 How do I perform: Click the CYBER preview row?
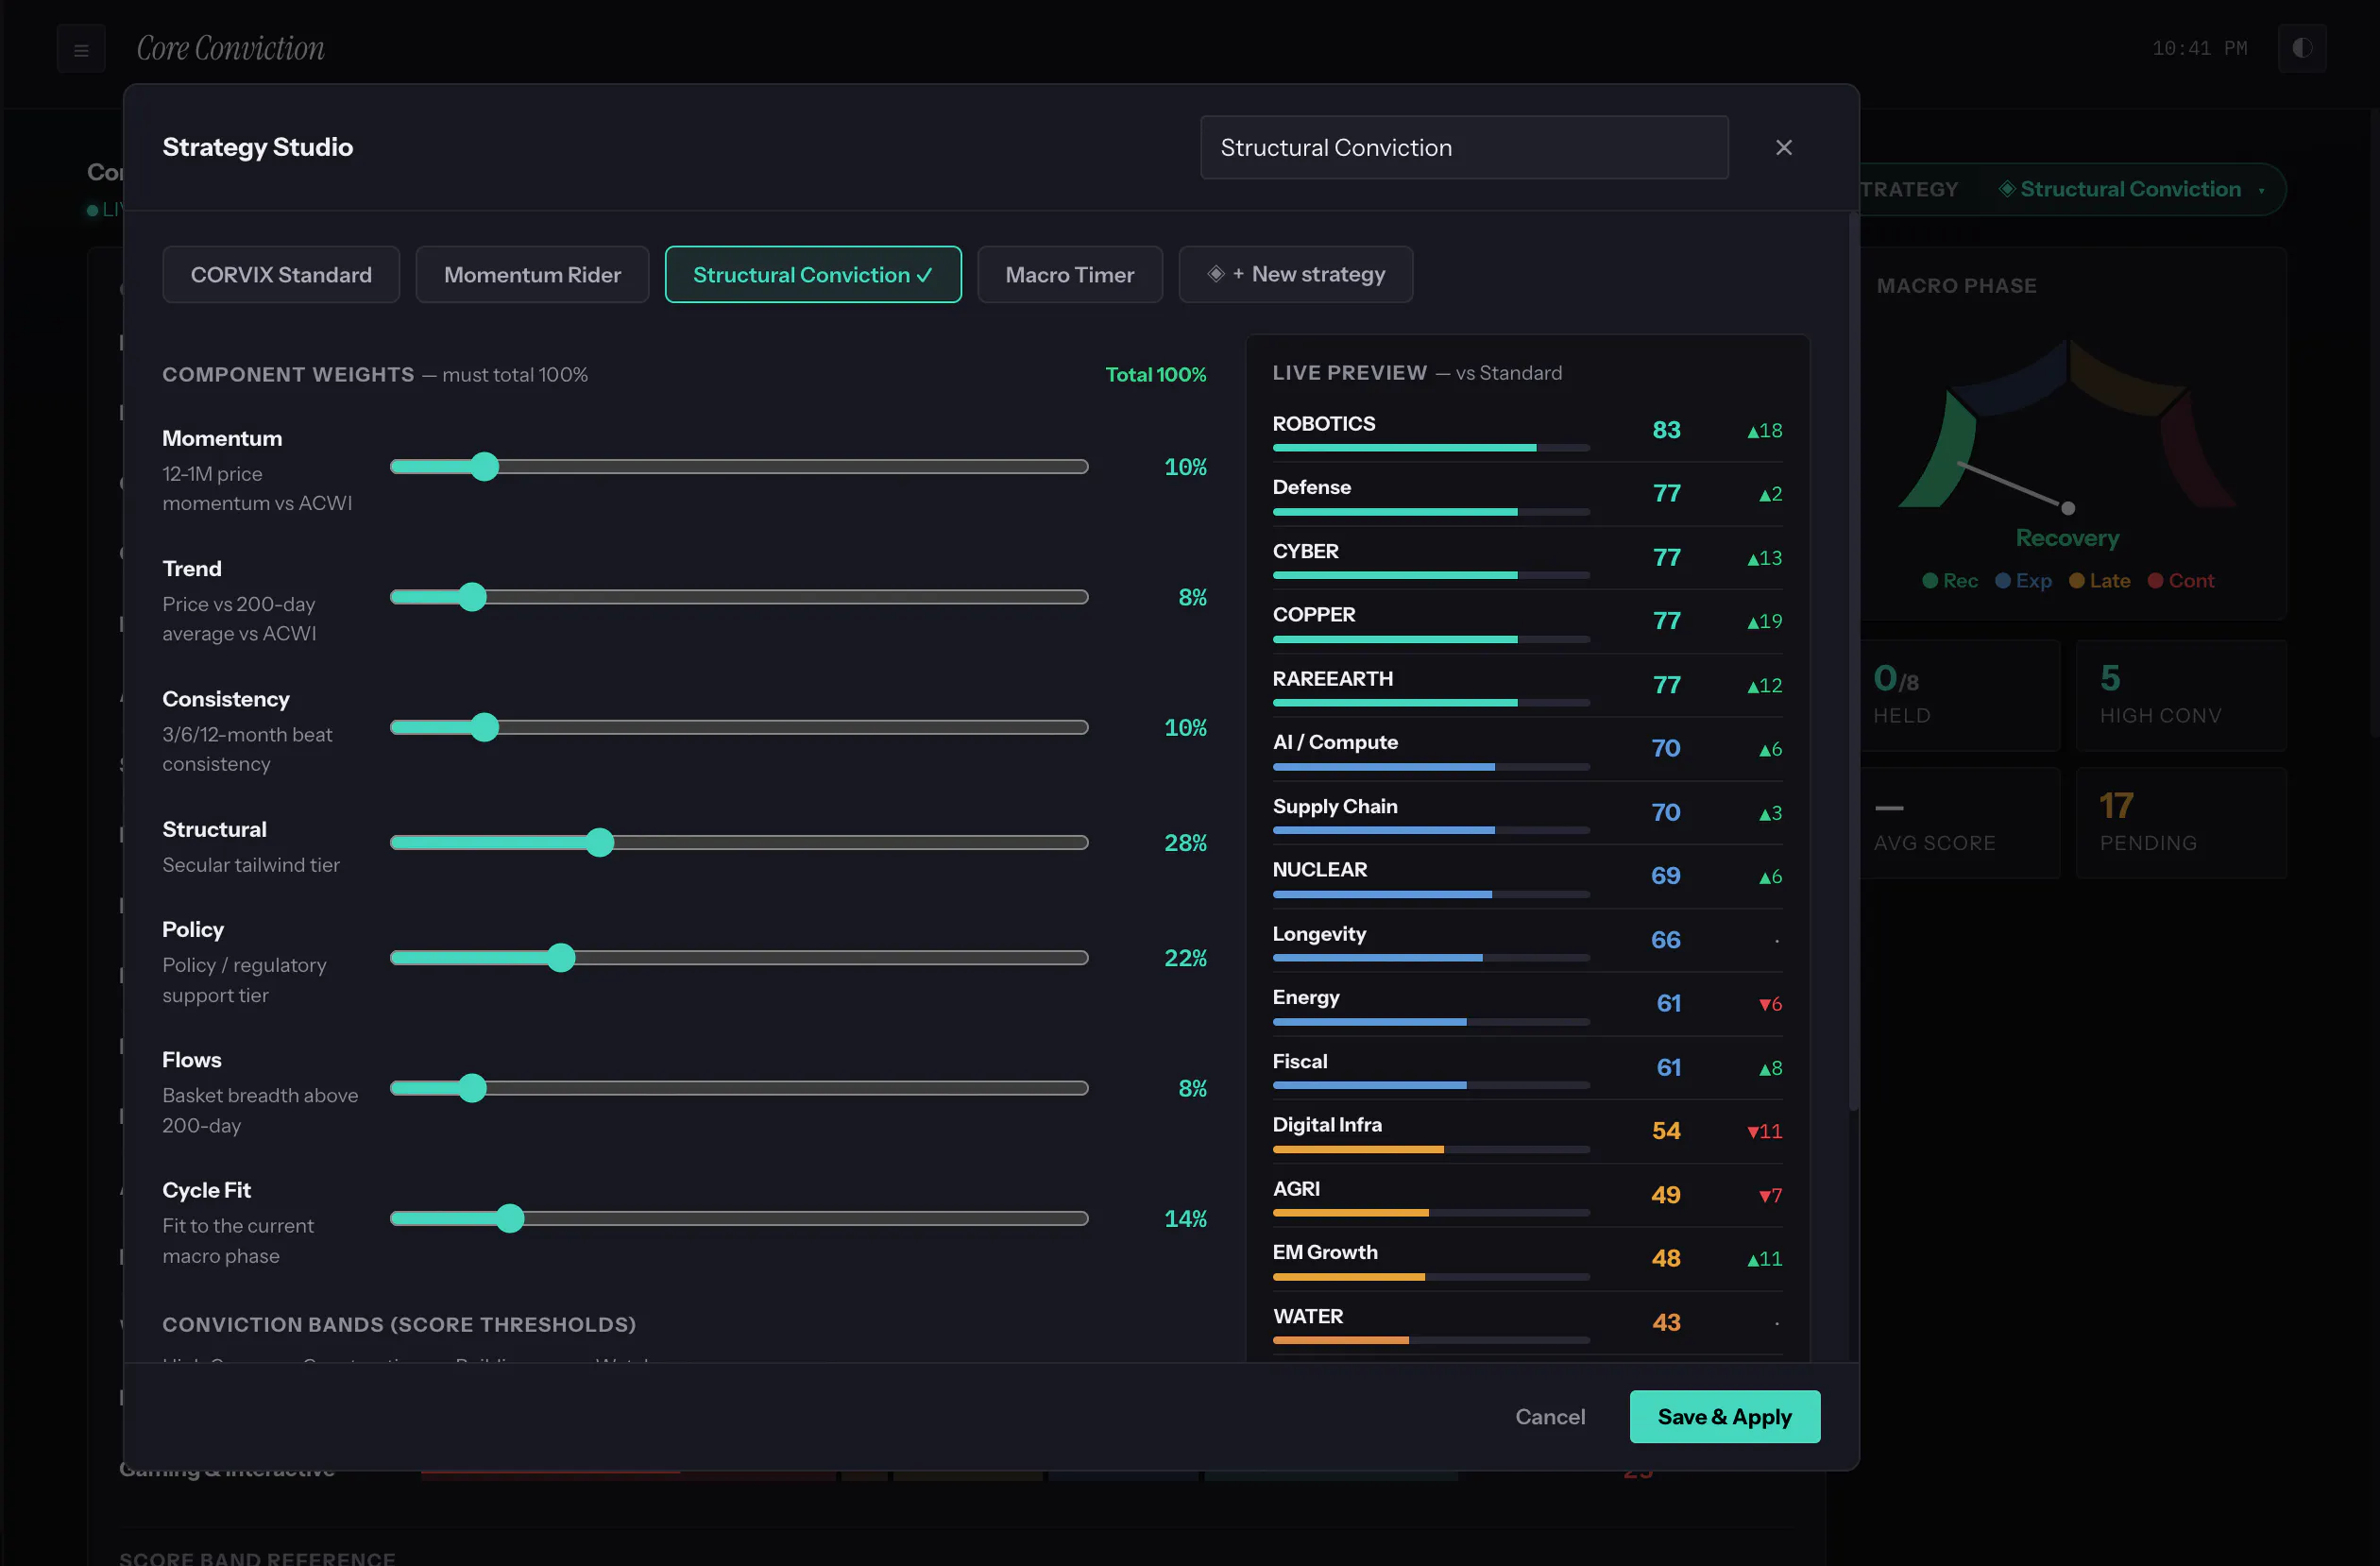click(x=1526, y=558)
